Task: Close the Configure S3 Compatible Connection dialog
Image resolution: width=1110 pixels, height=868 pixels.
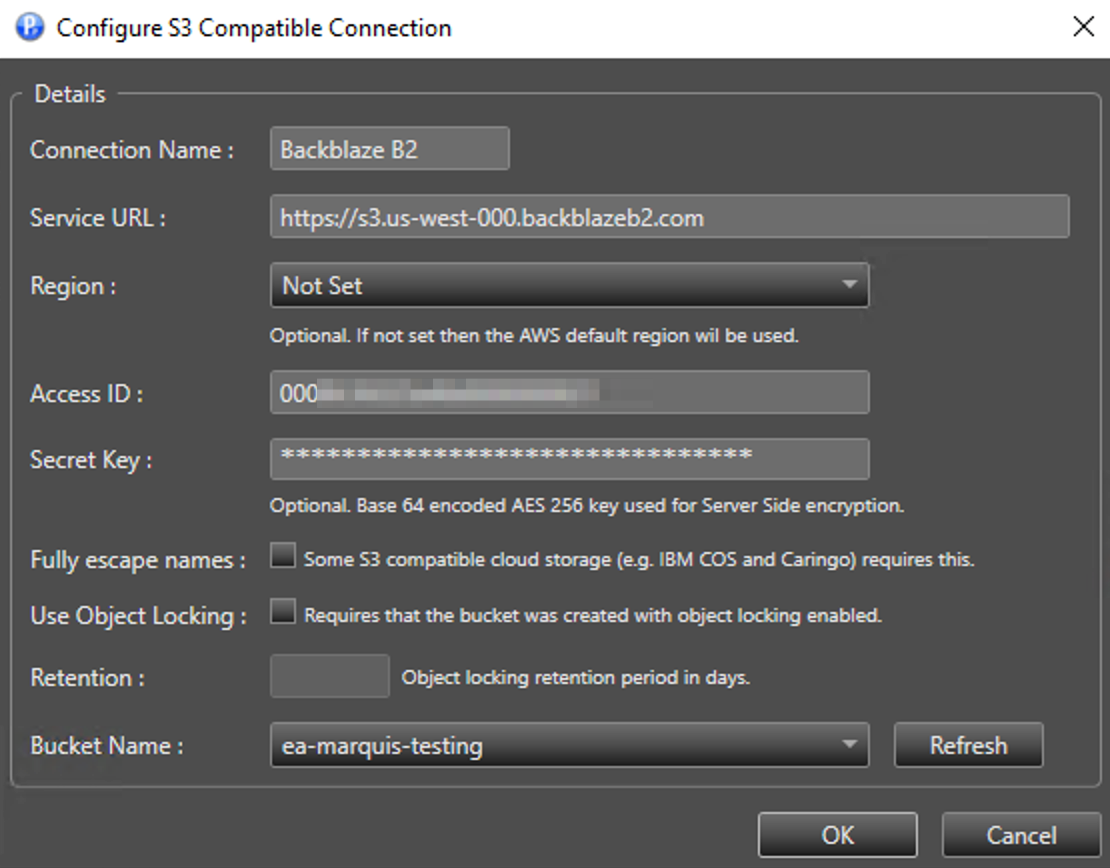Action: (x=1083, y=27)
